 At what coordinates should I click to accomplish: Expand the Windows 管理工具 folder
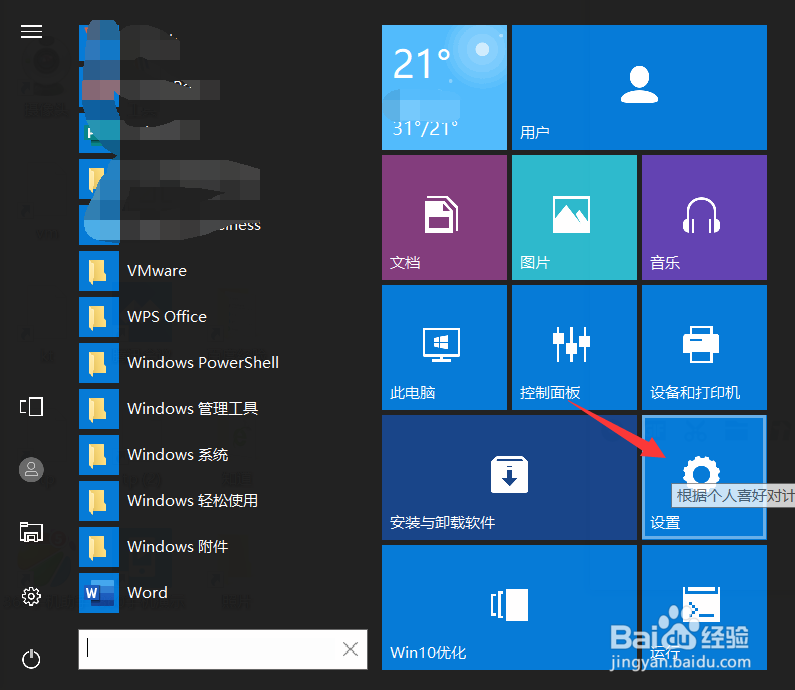(223, 409)
